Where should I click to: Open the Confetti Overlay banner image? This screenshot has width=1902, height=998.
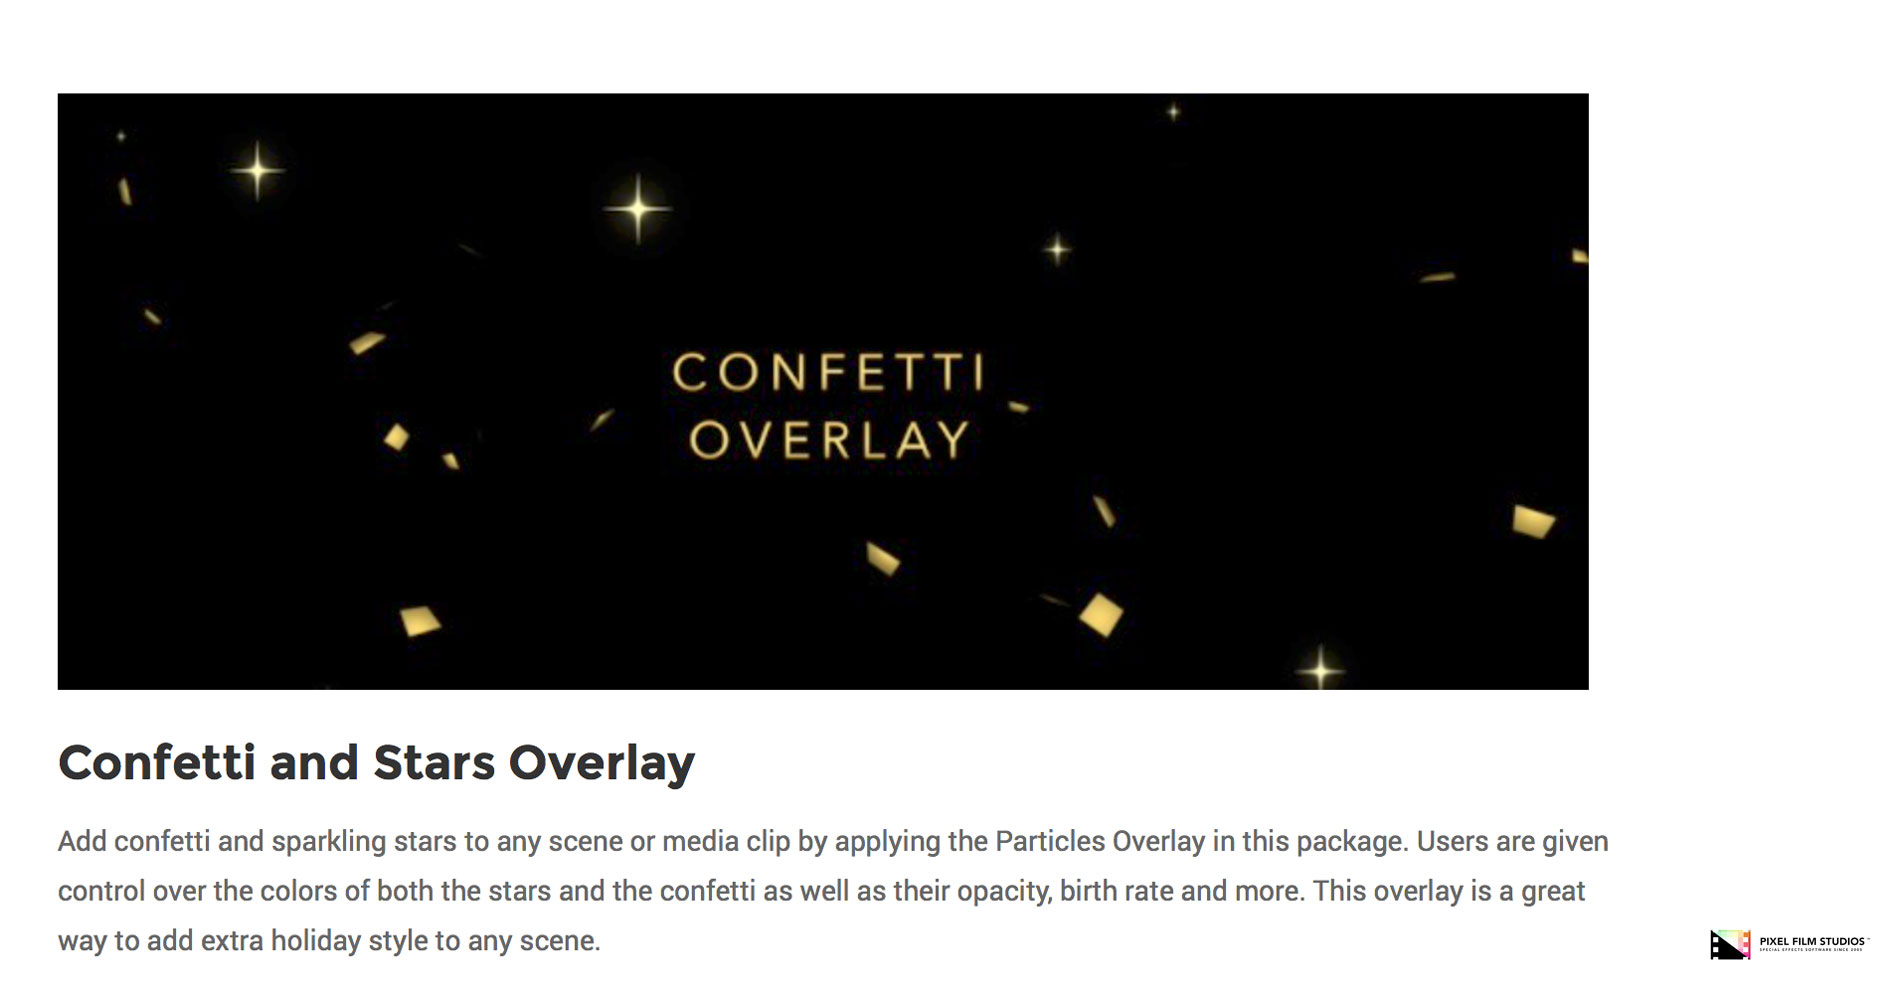point(822,391)
